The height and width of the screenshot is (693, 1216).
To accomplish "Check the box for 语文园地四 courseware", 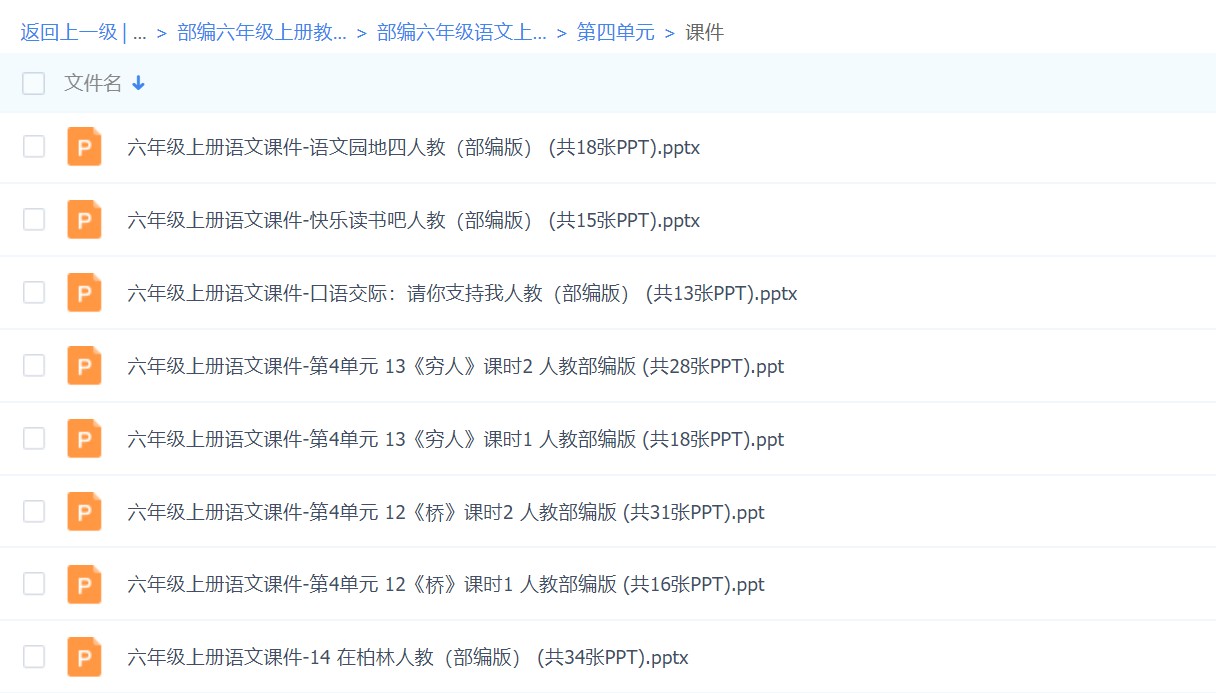I will pyautogui.click(x=34, y=147).
